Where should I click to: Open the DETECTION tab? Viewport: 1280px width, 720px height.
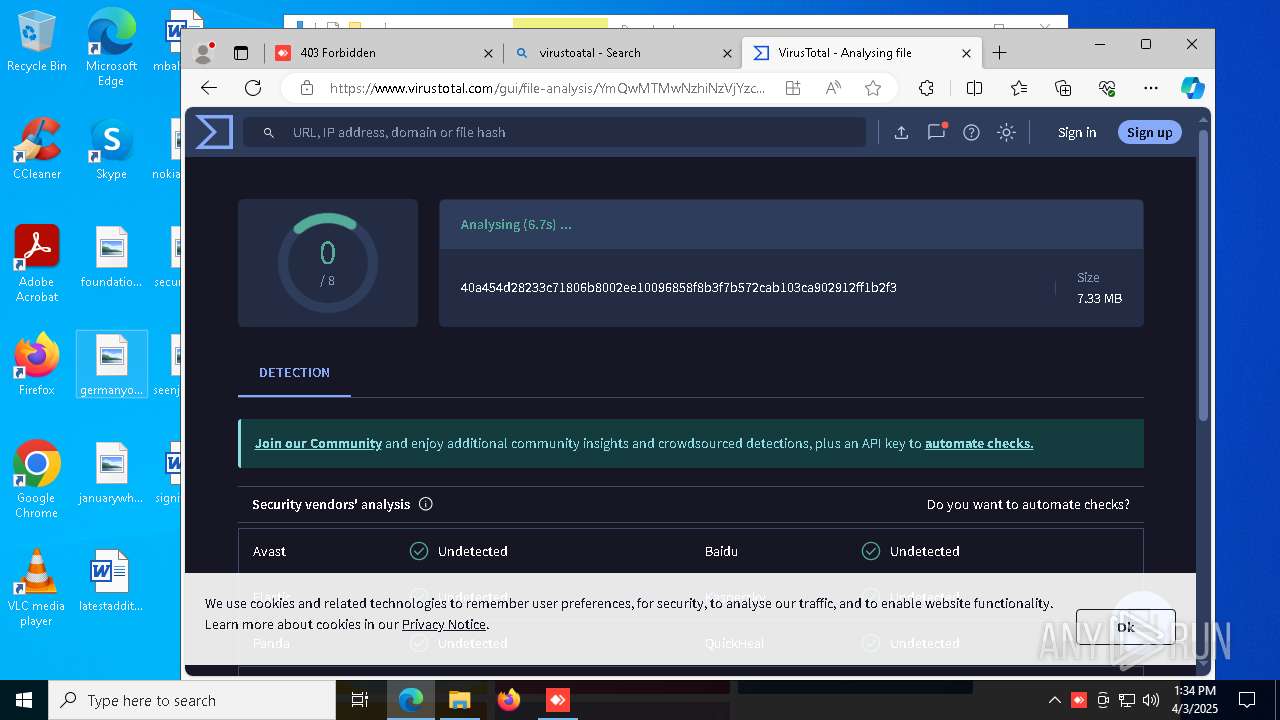(x=294, y=372)
